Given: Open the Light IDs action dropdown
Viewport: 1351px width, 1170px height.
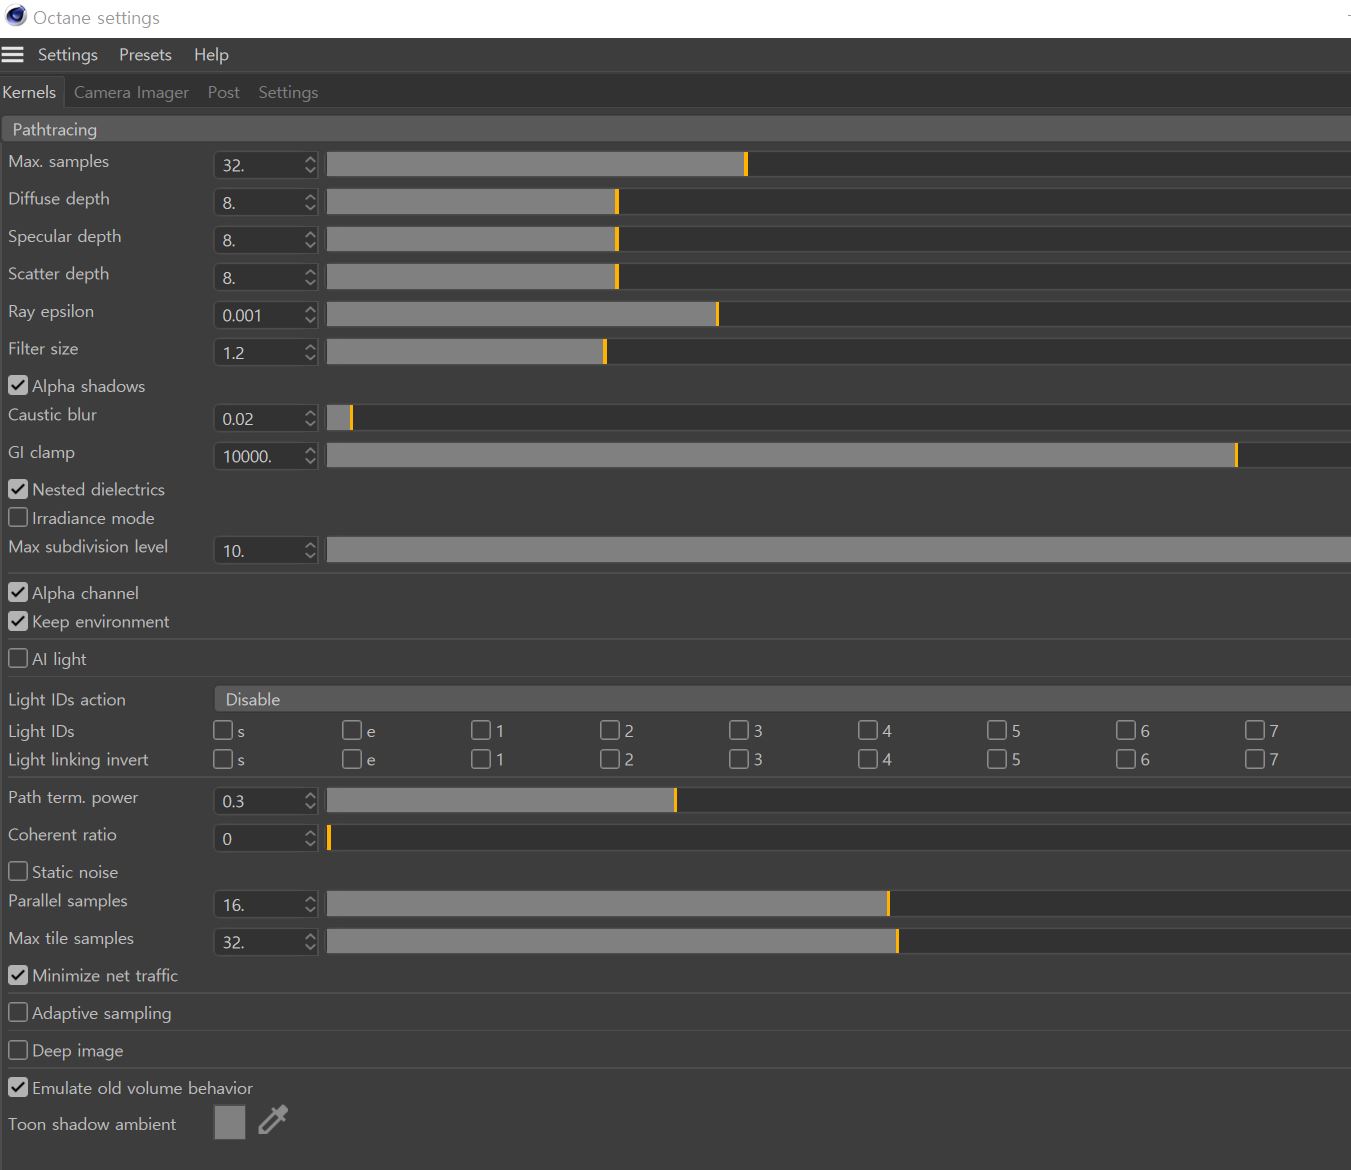Looking at the screenshot, I should click(x=783, y=699).
